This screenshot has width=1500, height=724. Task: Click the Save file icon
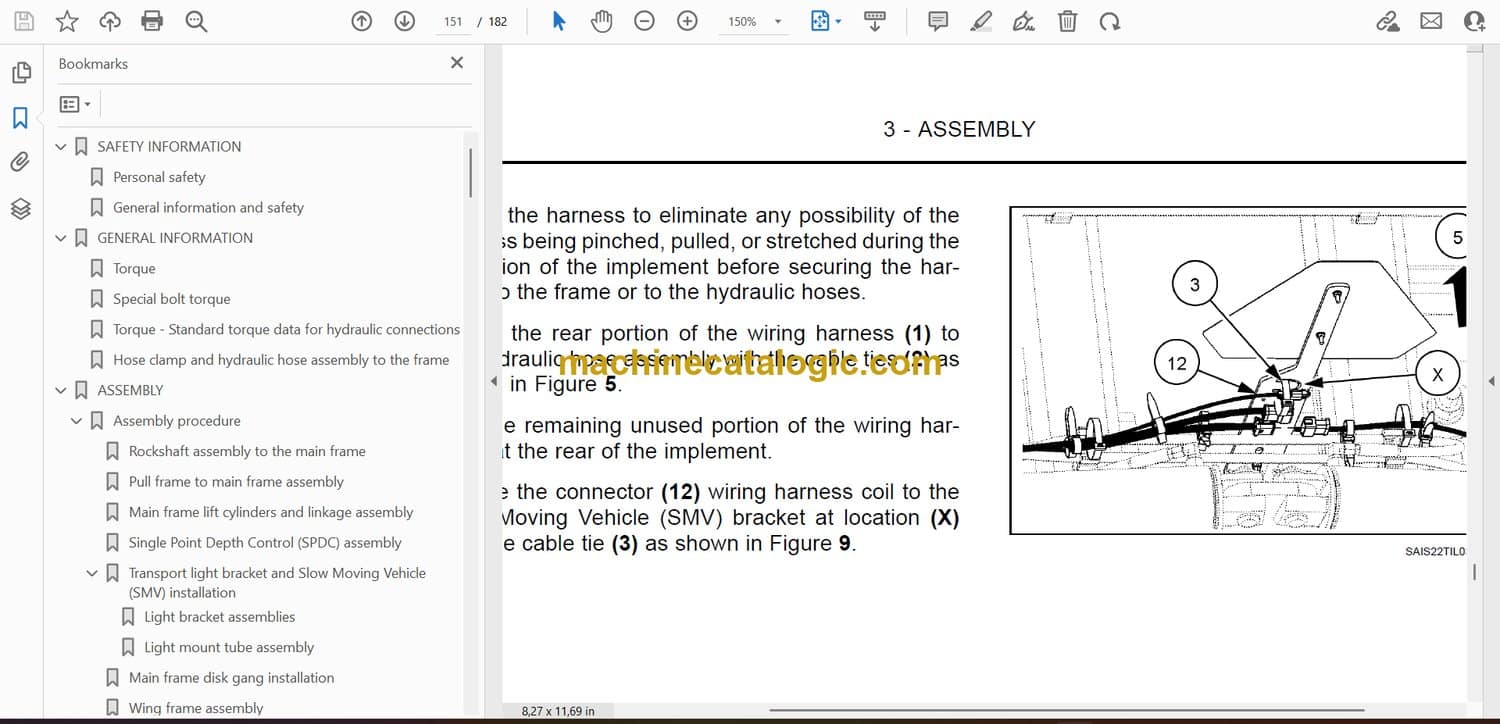[x=24, y=21]
